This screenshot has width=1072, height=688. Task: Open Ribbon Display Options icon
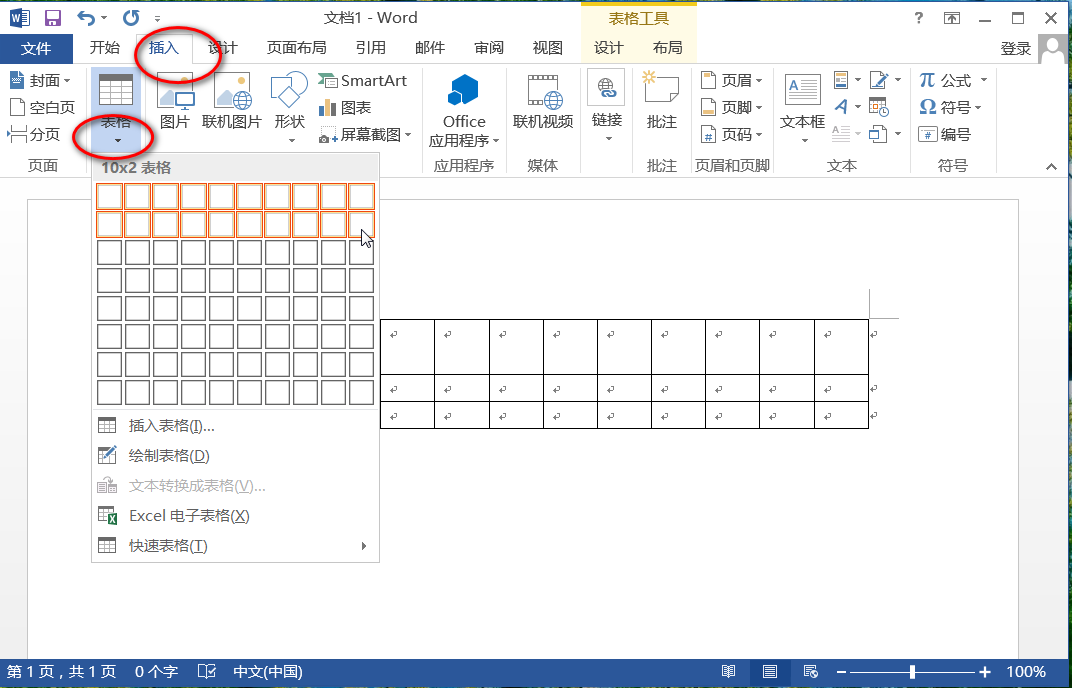click(x=952, y=18)
